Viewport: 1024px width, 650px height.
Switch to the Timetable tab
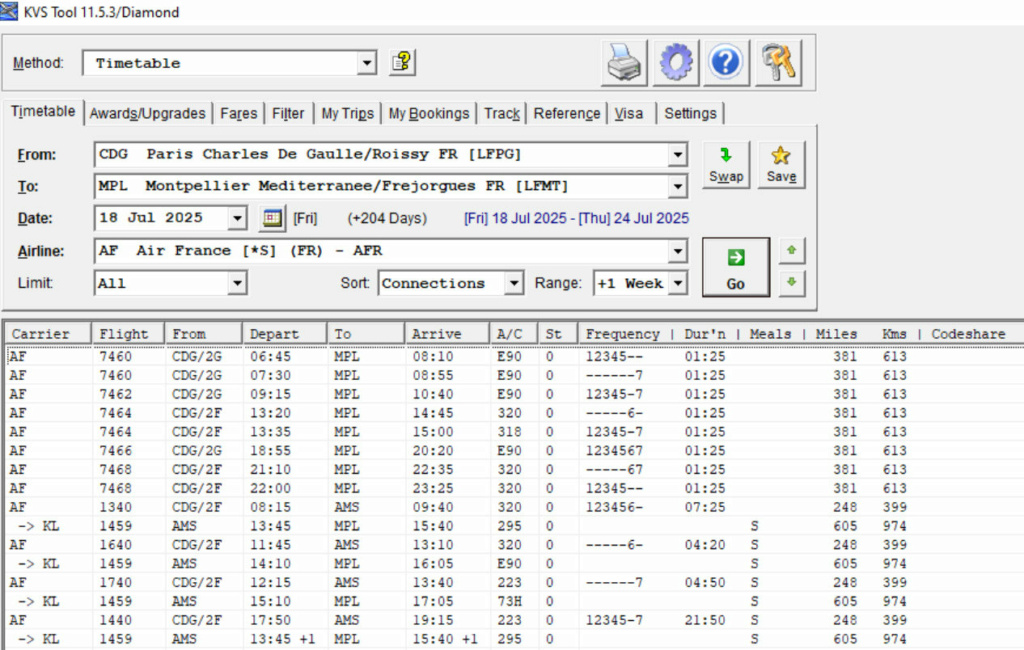click(x=43, y=112)
